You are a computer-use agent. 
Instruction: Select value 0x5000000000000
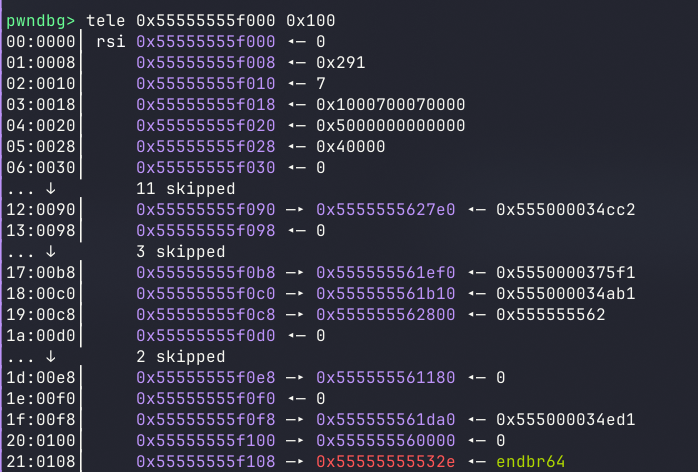pyautogui.click(x=391, y=125)
